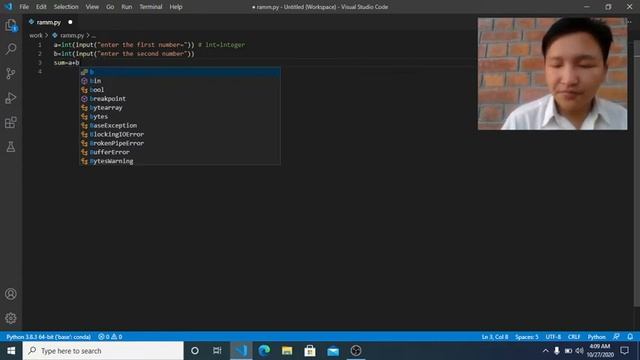Viewport: 640px width, 360px height.
Task: Change file encoding UTF-8
Action: point(553,337)
